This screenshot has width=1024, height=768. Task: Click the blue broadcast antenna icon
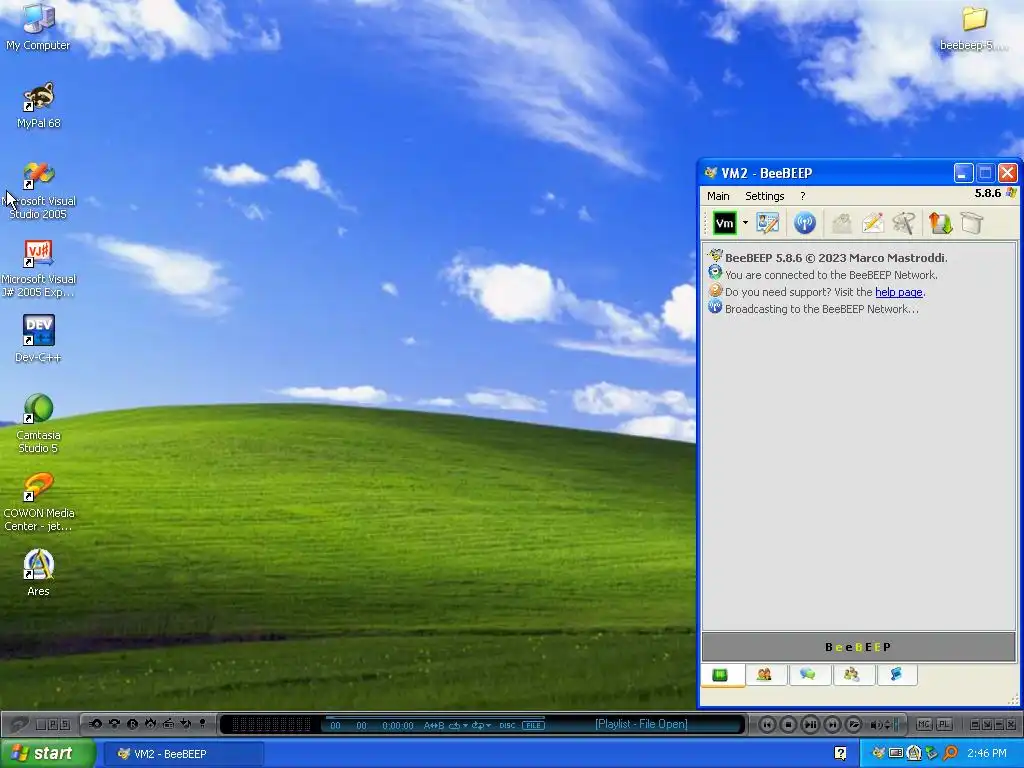[x=805, y=223]
